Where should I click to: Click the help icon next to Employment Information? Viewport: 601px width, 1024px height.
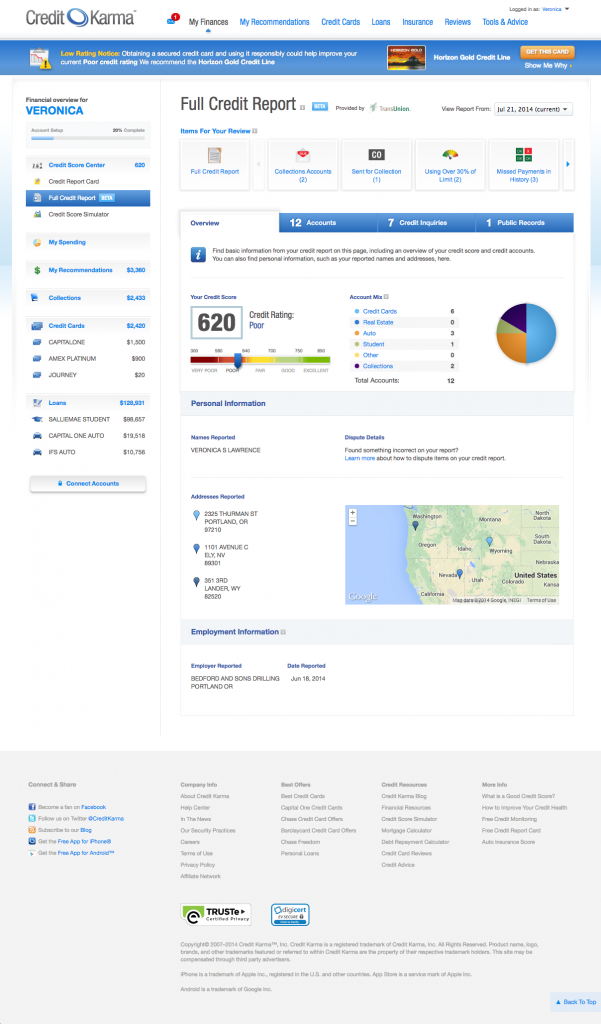(283, 632)
